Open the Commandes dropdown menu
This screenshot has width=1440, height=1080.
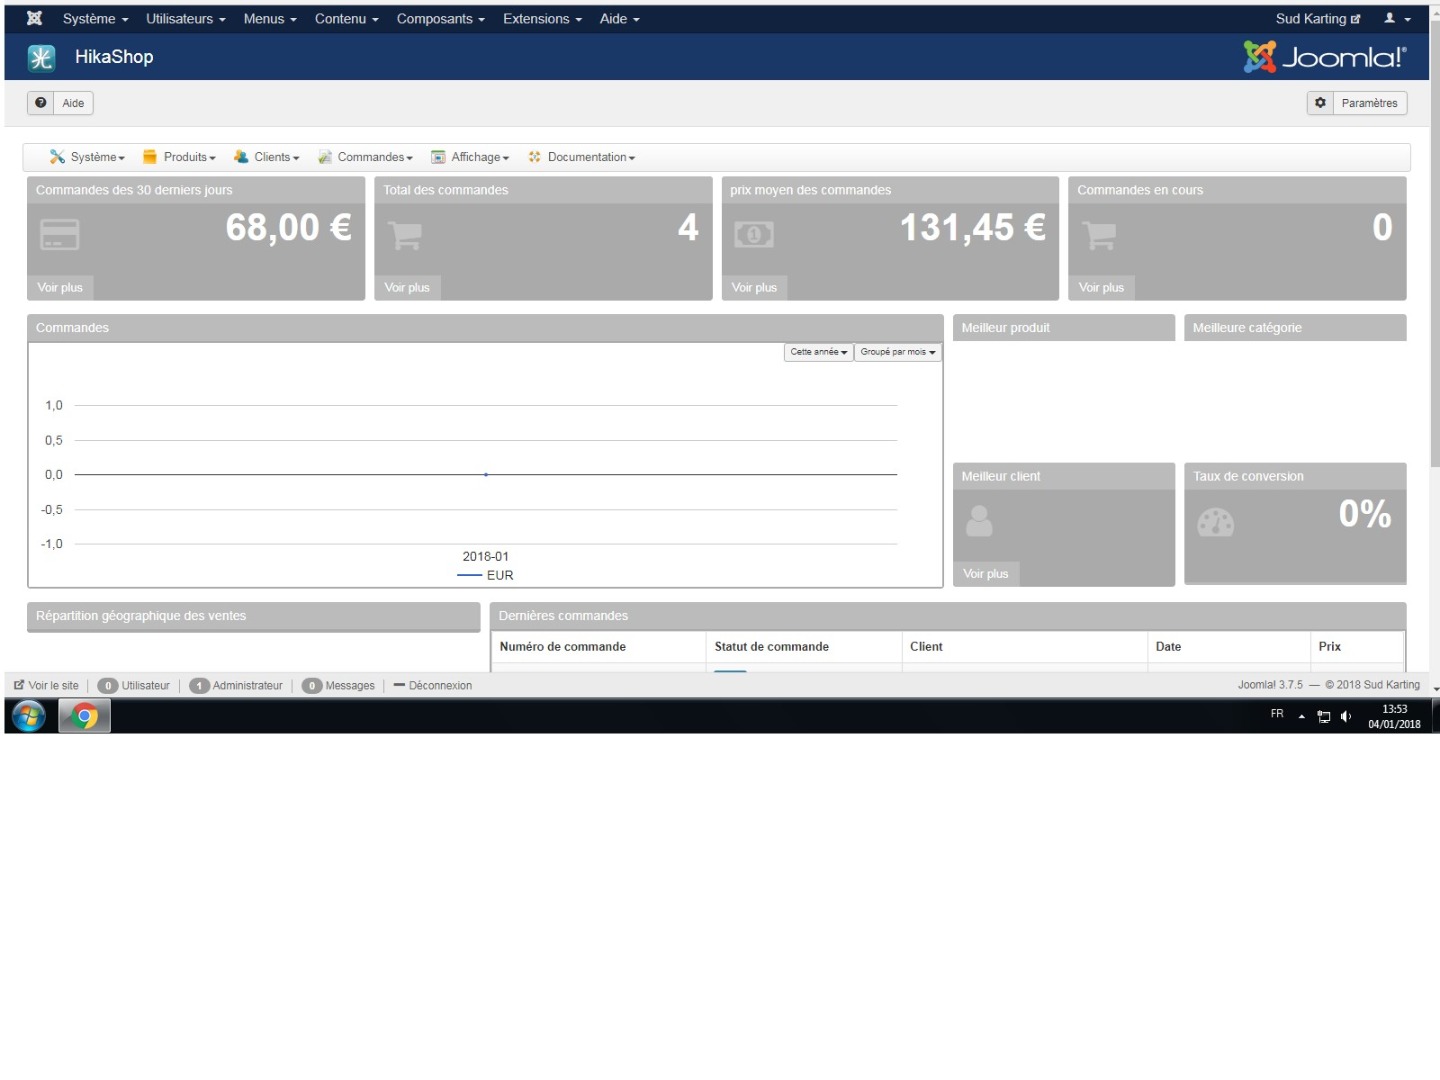tap(365, 157)
